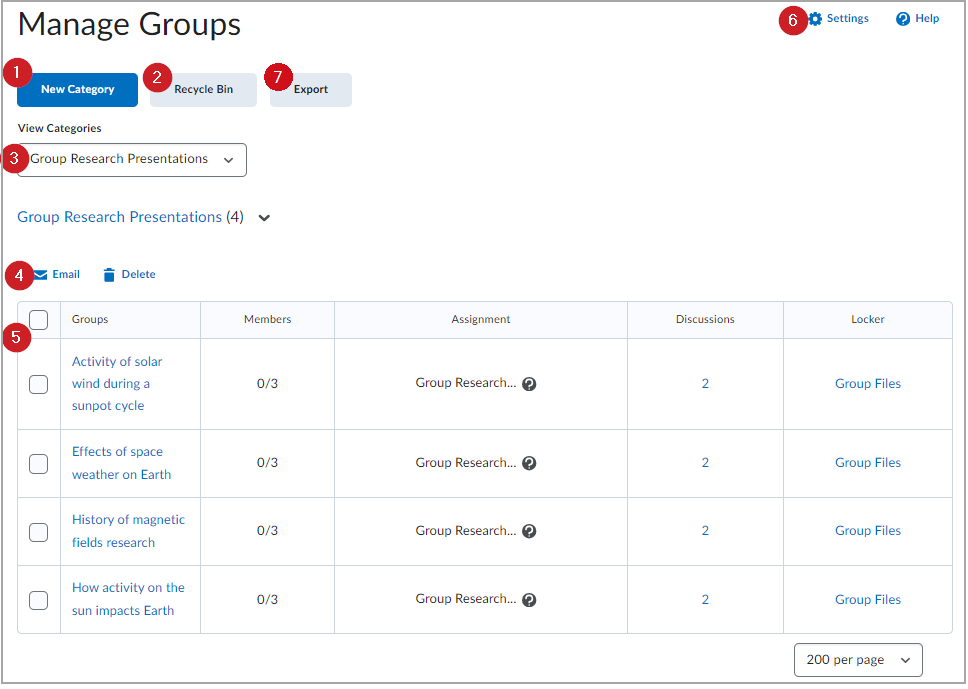Click the Help question mark icon
The height and width of the screenshot is (689, 968).
[903, 19]
